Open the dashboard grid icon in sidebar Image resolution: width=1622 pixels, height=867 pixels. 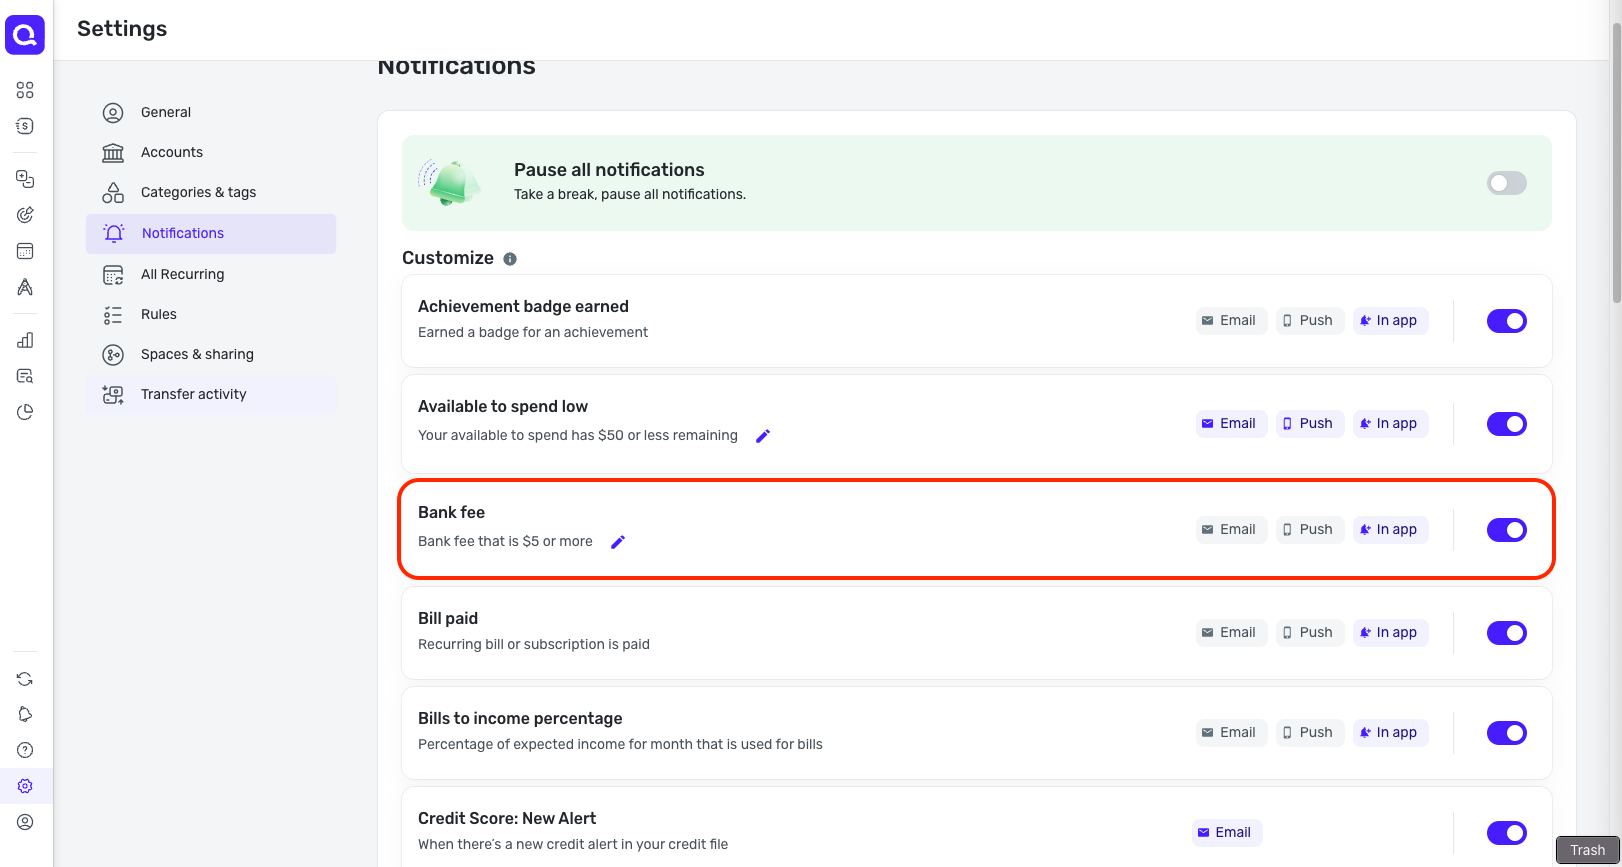point(25,90)
